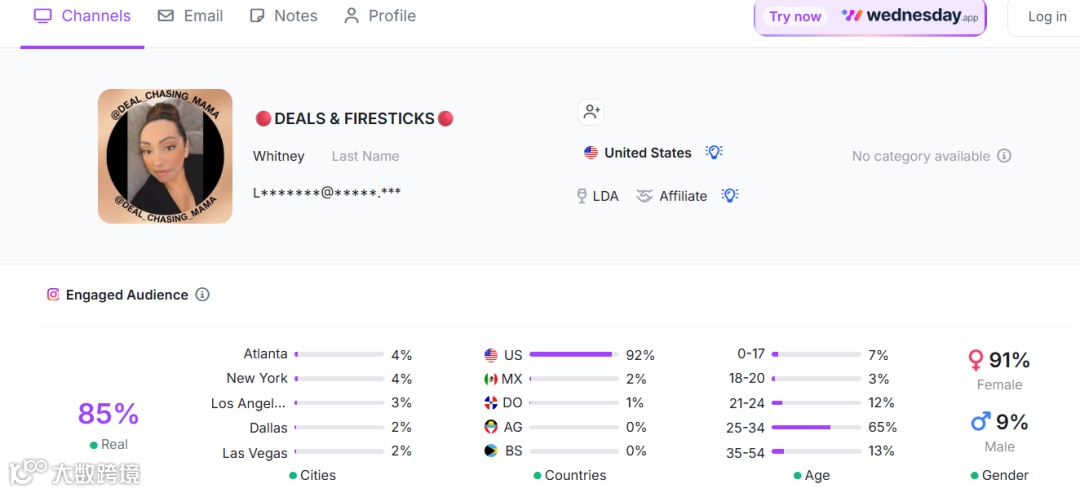Click the Last Name input field

point(365,156)
